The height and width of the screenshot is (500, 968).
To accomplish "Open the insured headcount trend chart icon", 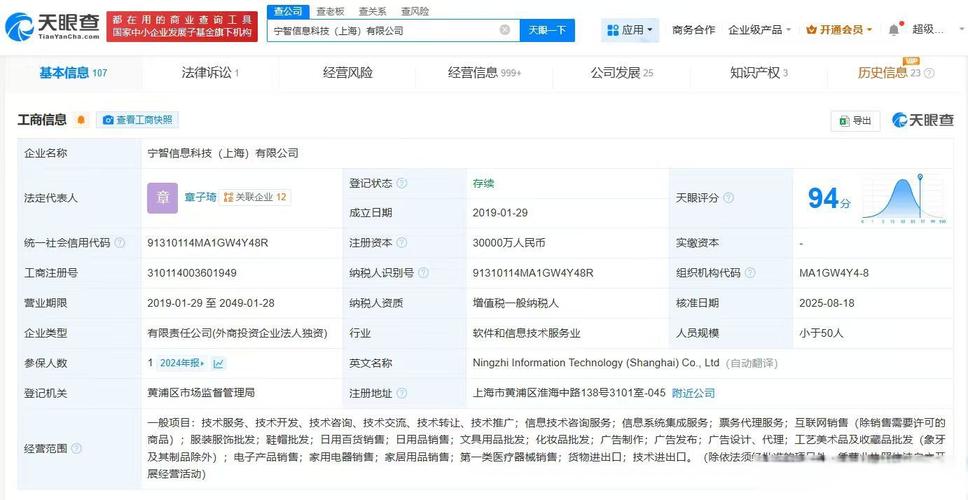I will coord(219,364).
